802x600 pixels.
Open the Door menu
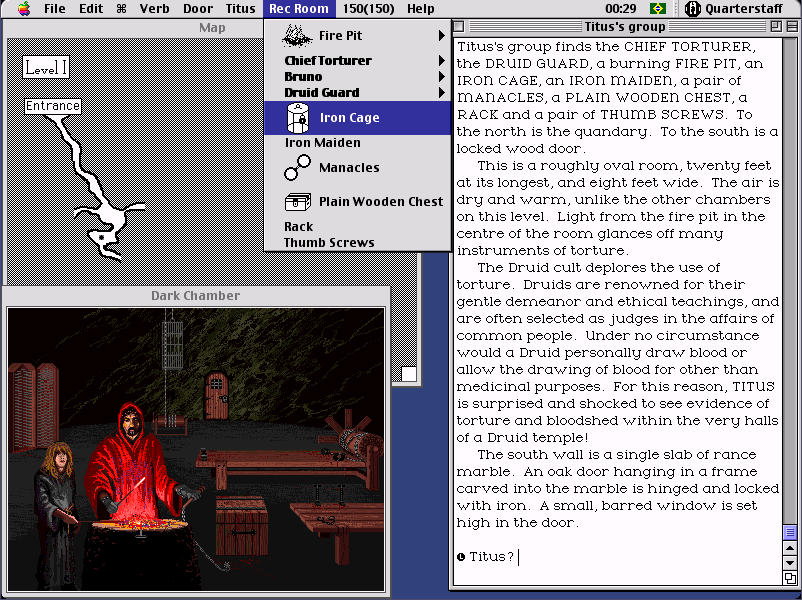pyautogui.click(x=198, y=9)
